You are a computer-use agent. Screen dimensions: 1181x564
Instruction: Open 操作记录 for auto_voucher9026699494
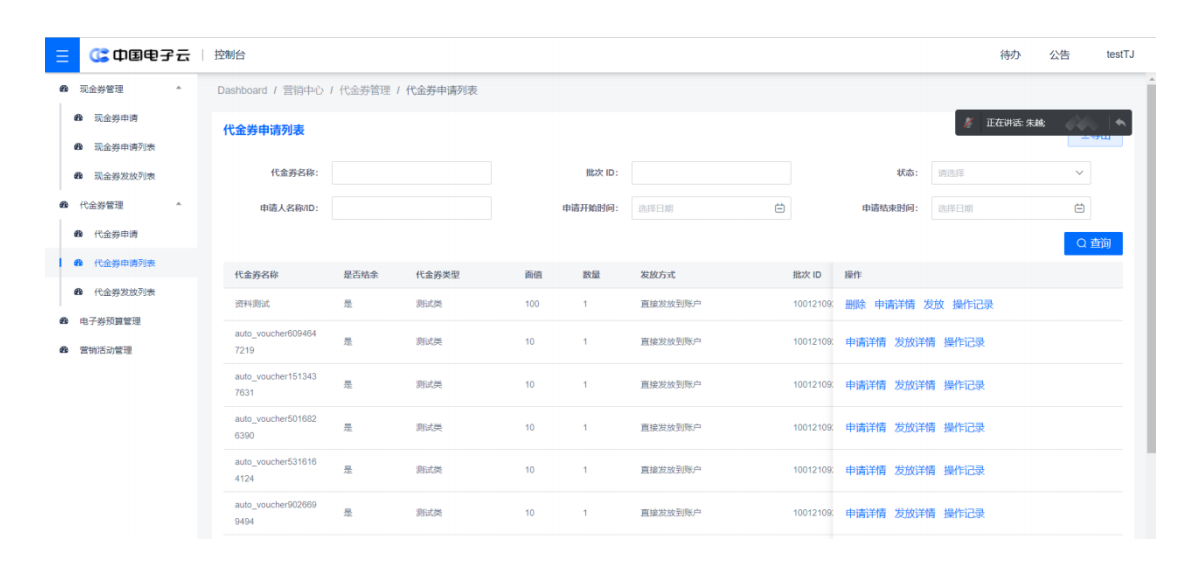[964, 513]
